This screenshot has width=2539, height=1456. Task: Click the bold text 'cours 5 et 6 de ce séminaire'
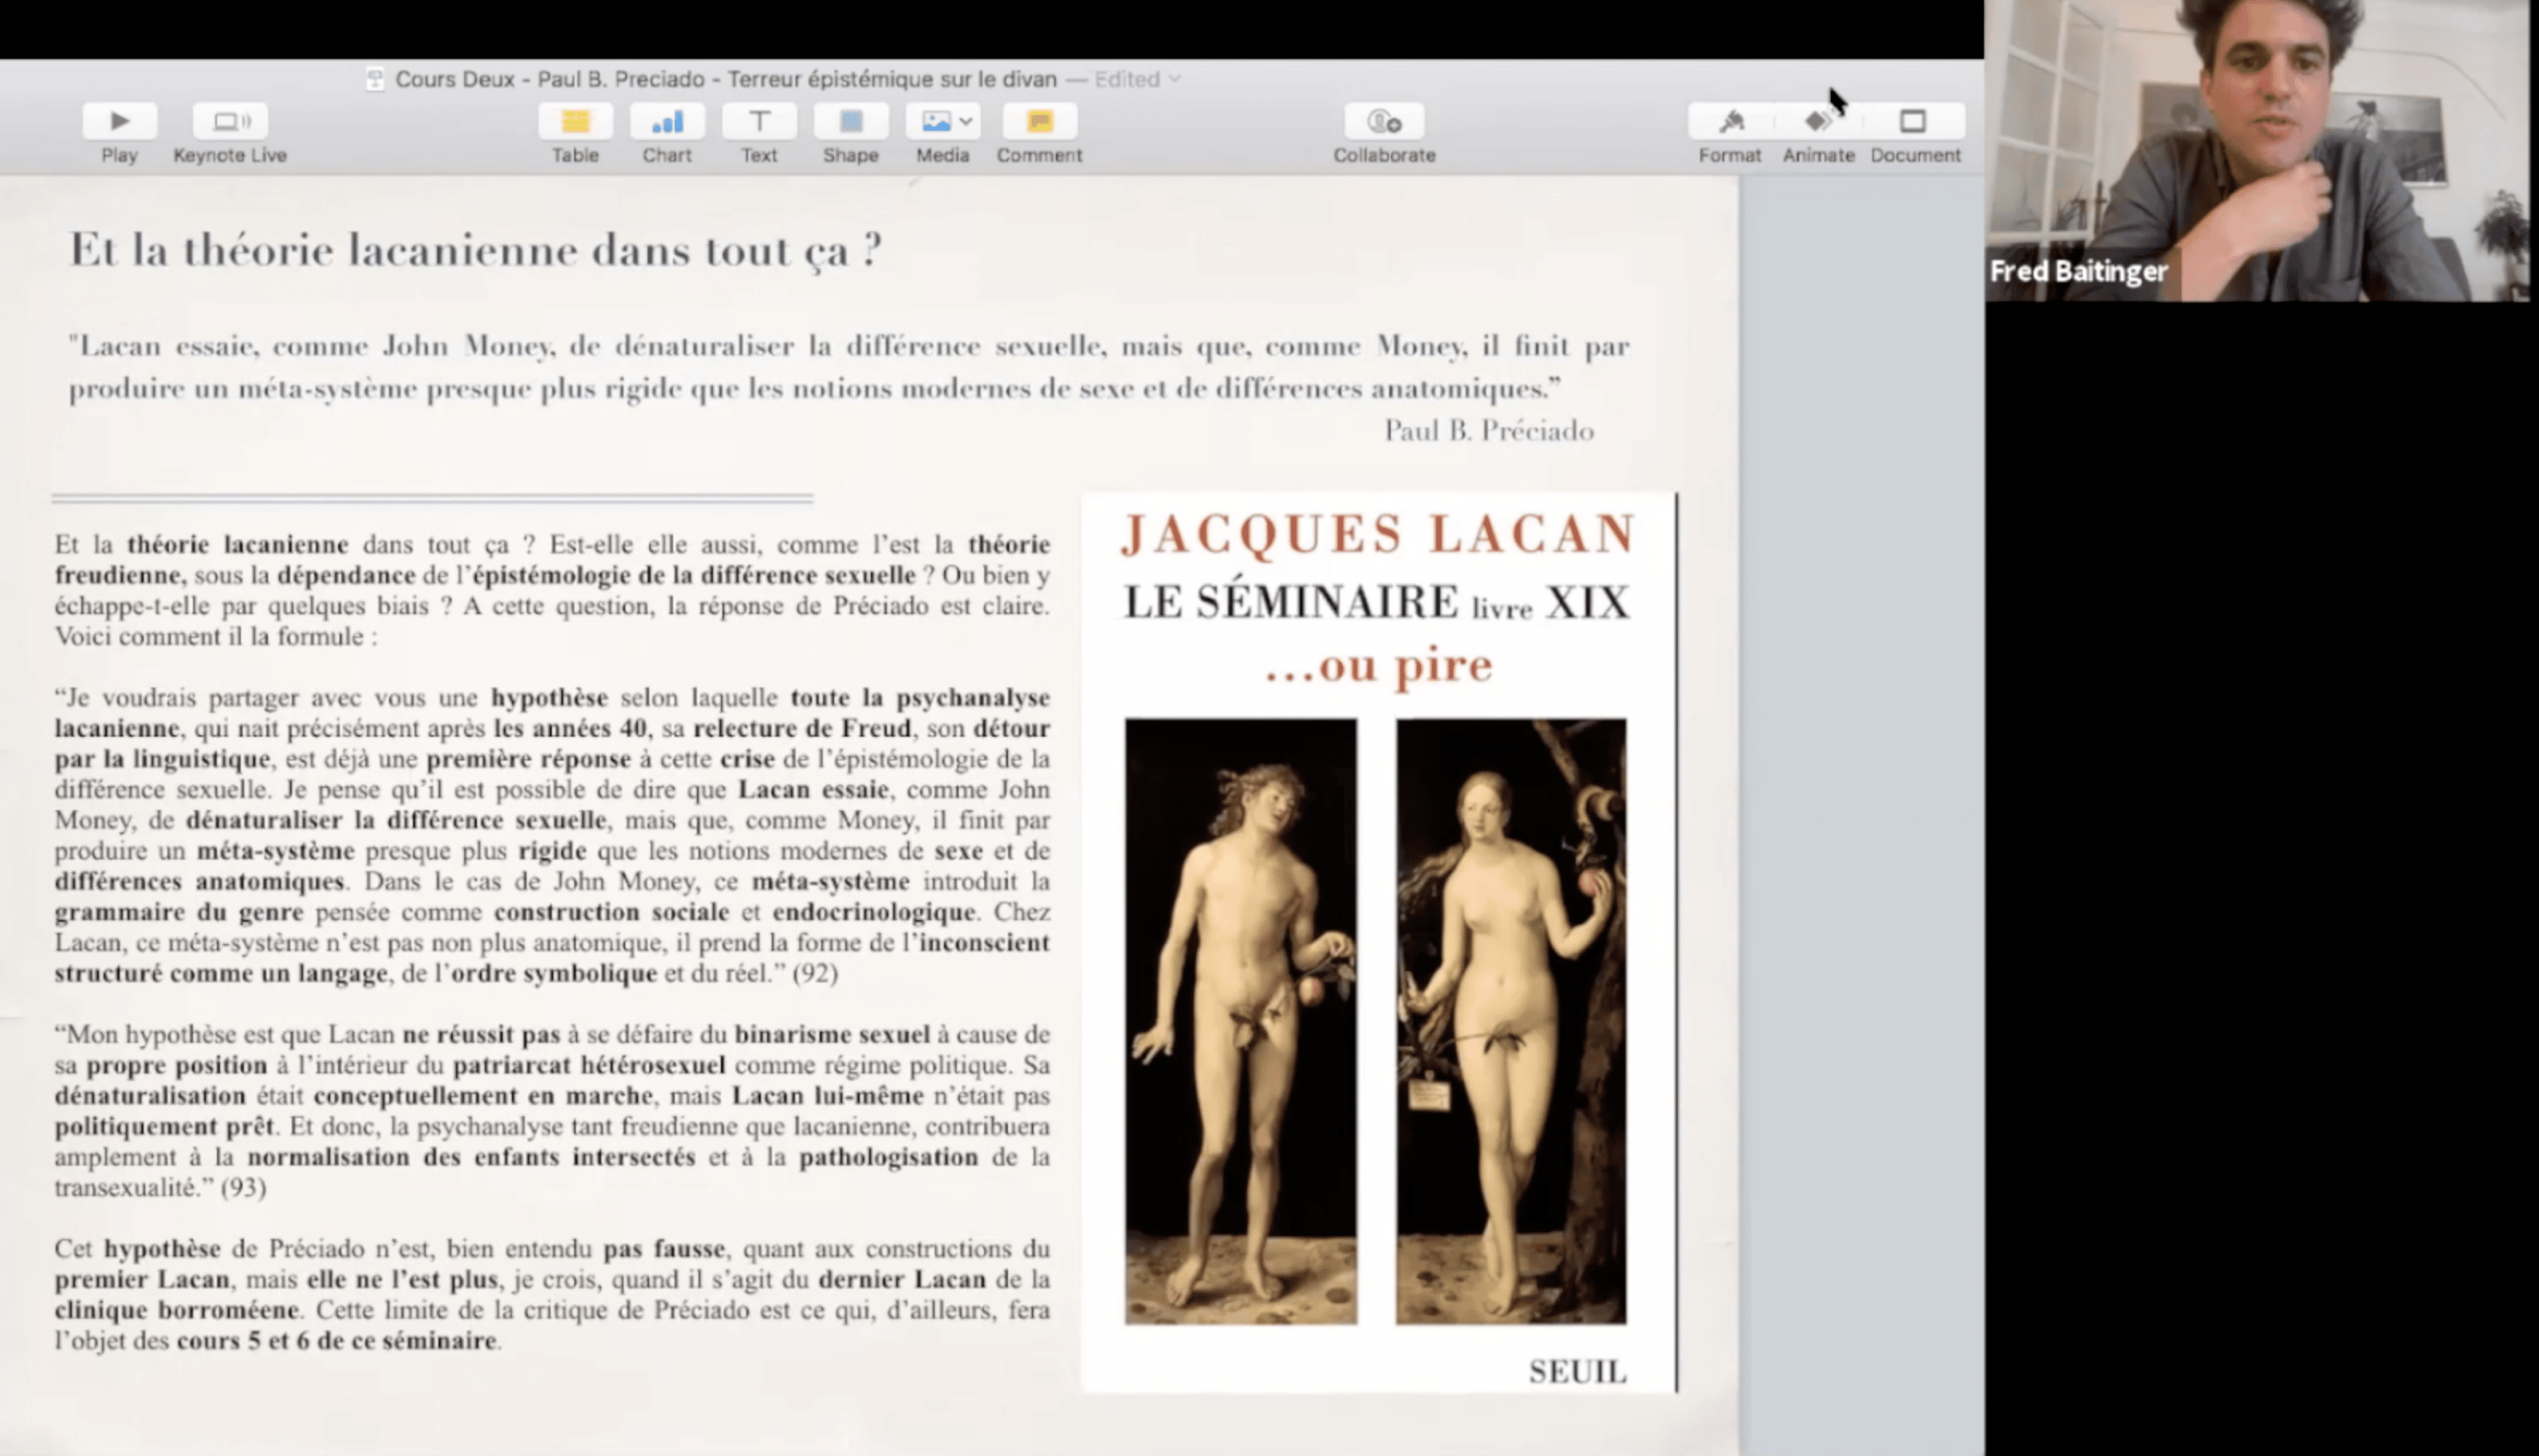click(x=336, y=1340)
